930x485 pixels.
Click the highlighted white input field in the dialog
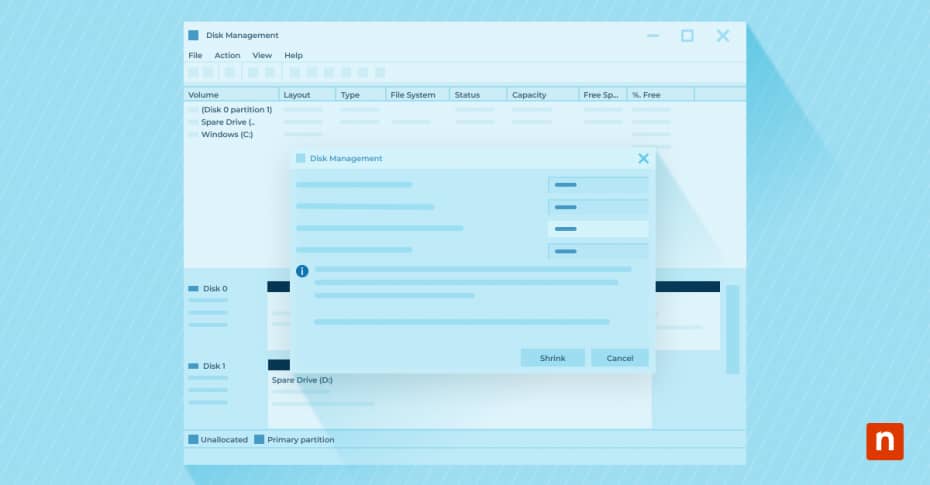598,229
